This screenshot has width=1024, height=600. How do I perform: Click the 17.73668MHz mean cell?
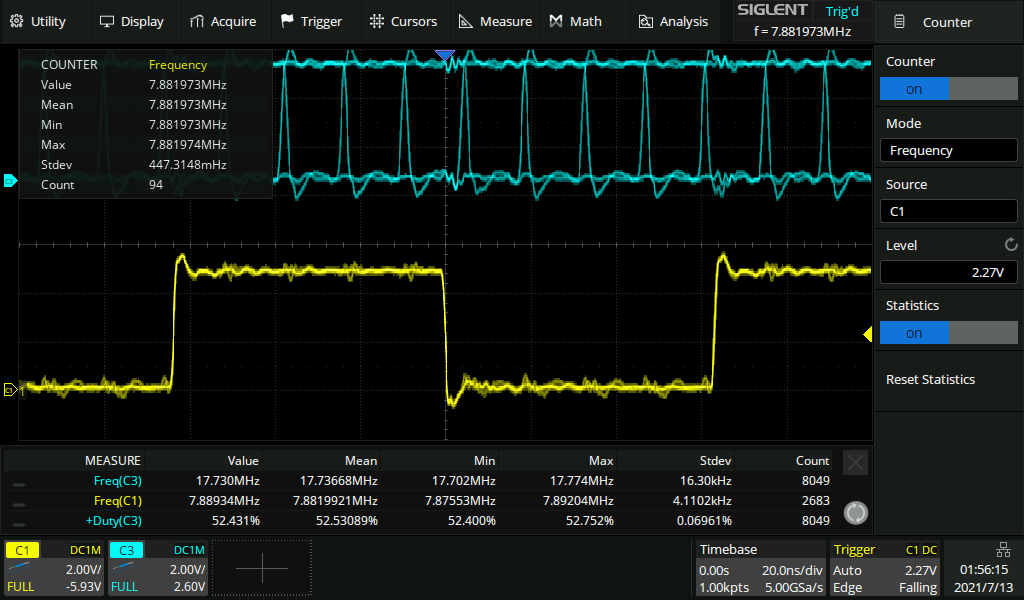tap(338, 481)
